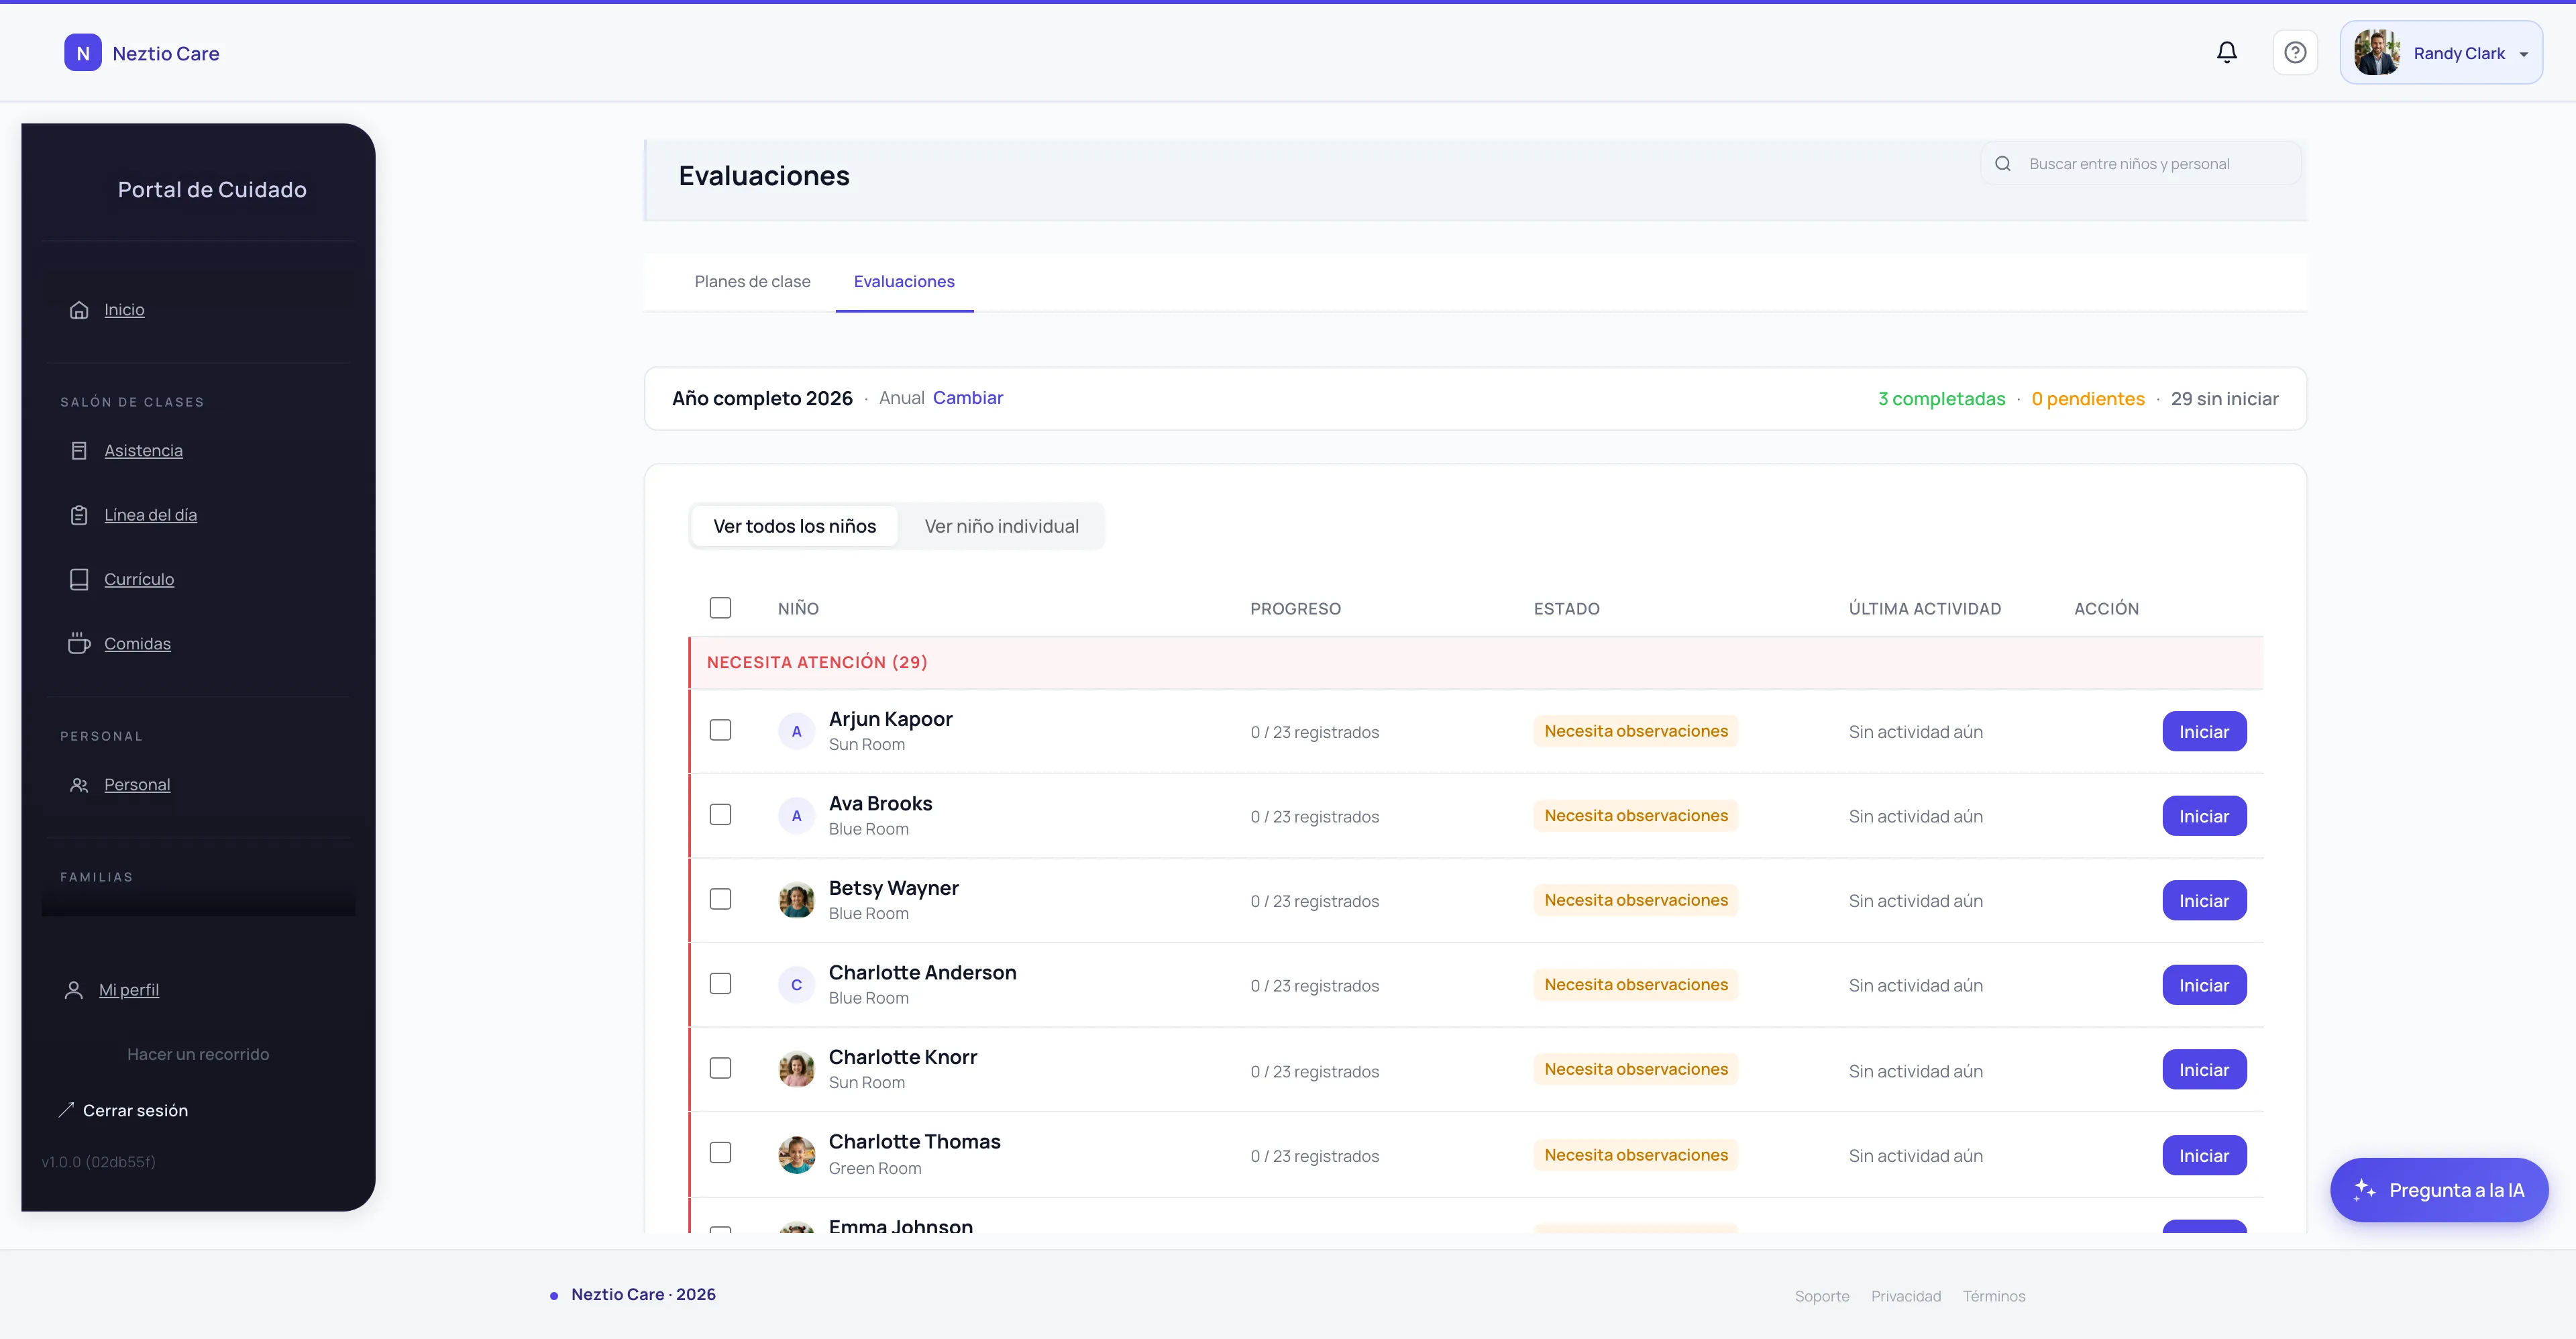Click Betsy Wayner's photo avatar
The height and width of the screenshot is (1339, 2576).
coord(796,901)
